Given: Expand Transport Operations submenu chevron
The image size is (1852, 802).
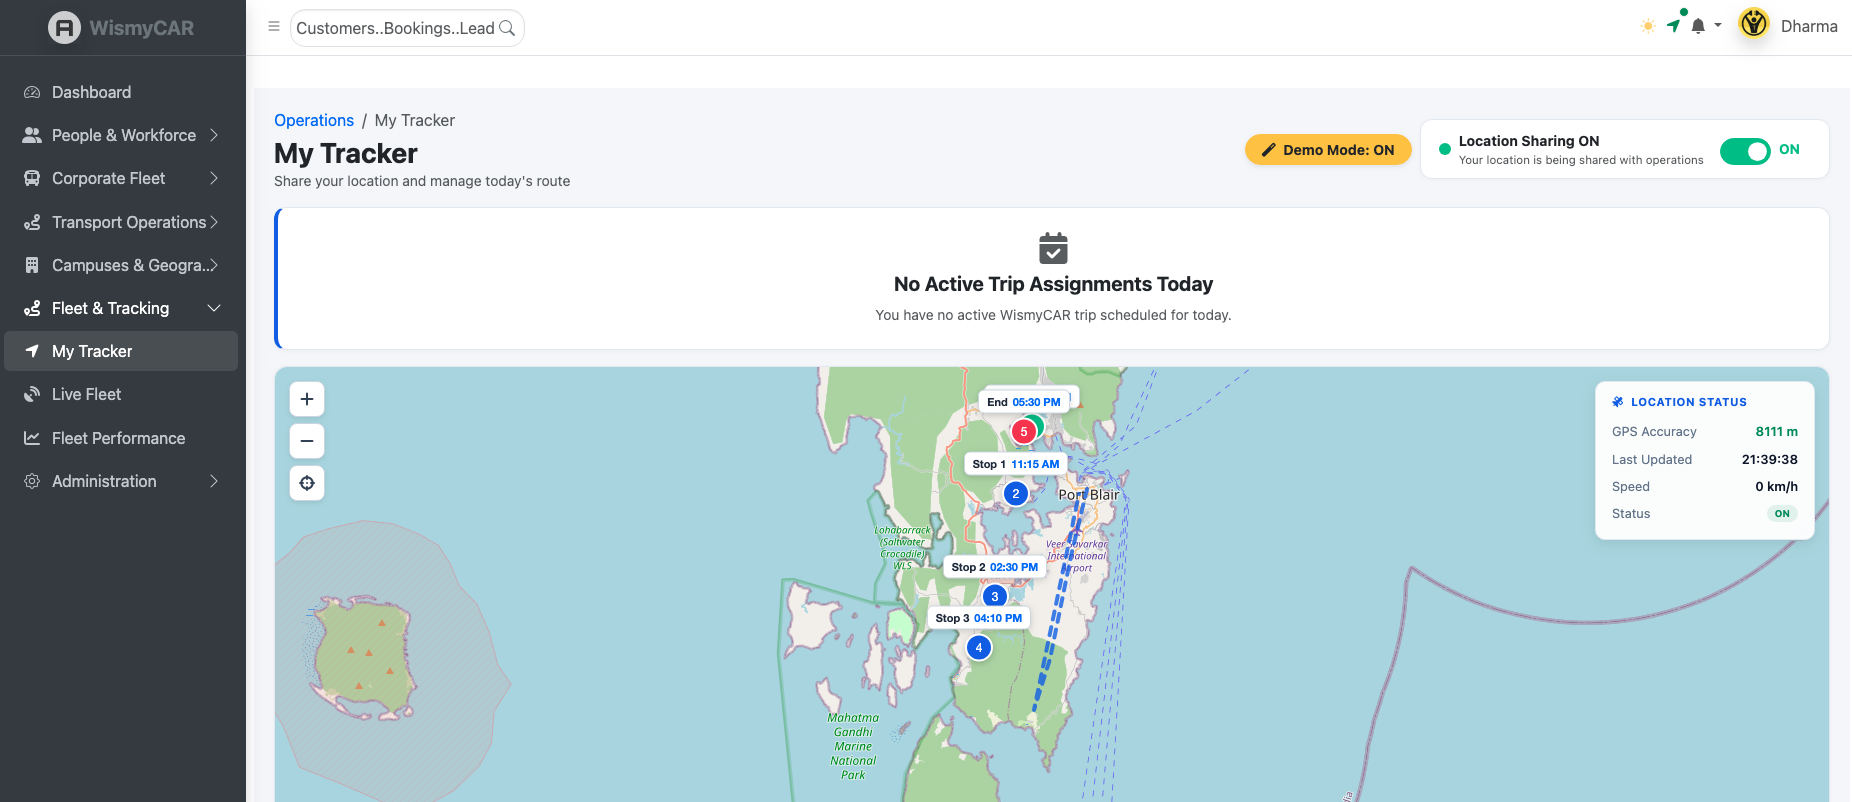Looking at the screenshot, I should (214, 222).
